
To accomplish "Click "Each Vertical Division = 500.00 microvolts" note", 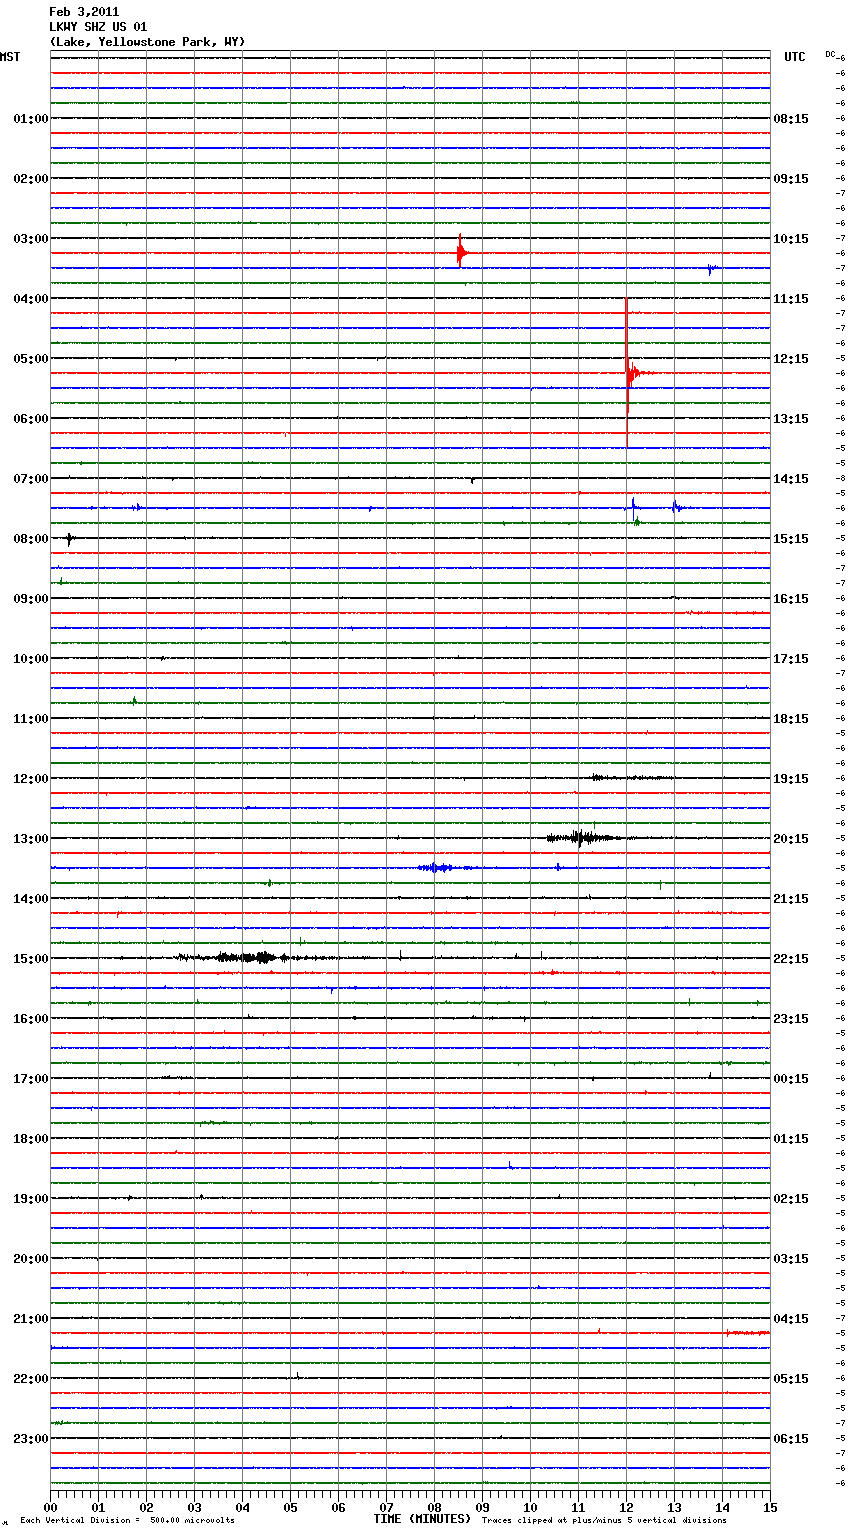I will pyautogui.click(x=127, y=1521).
